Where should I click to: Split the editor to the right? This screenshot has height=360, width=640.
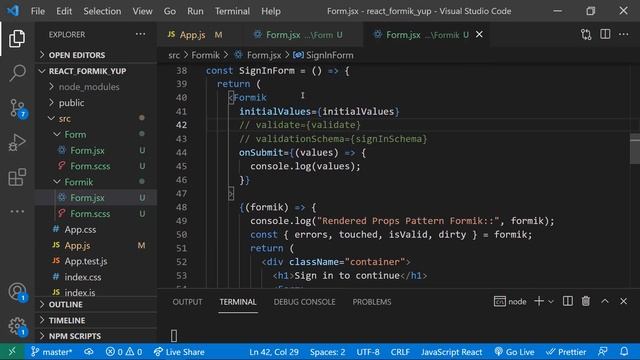(x=605, y=34)
